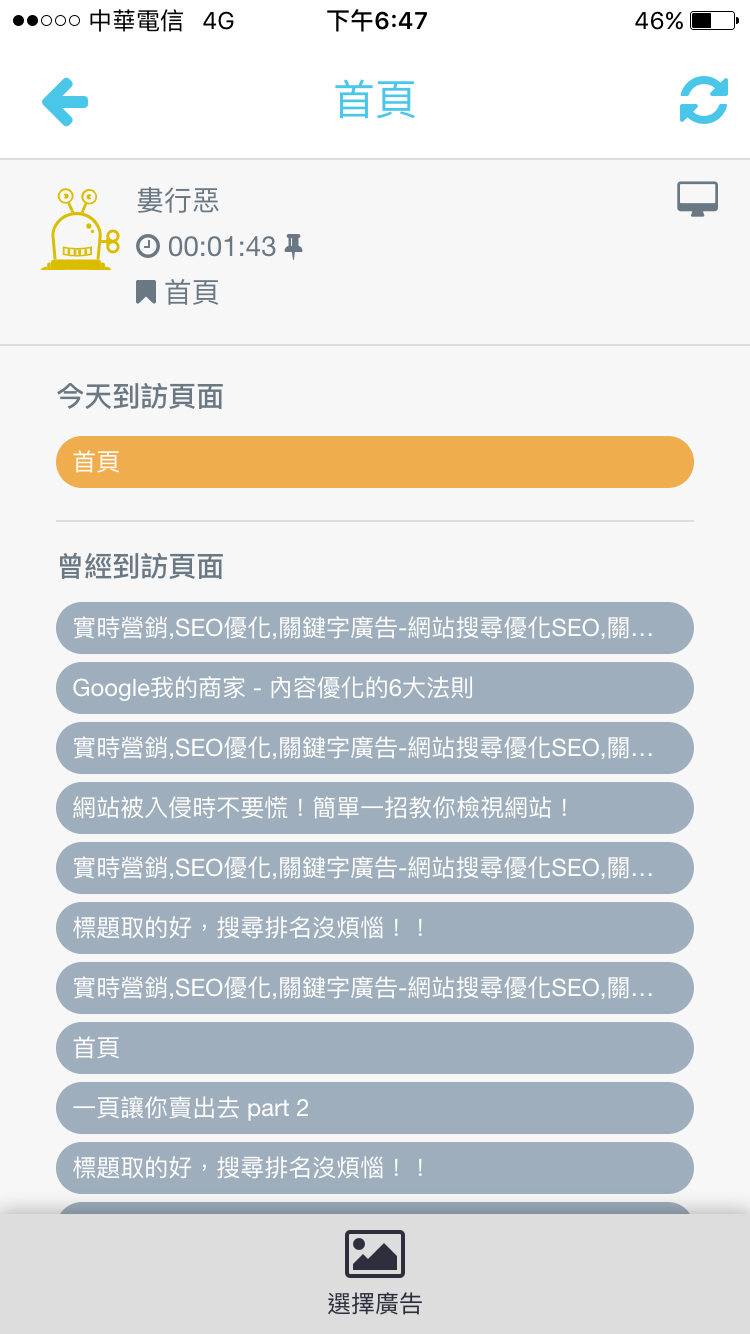Viewport: 750px width, 1334px height.
Task: Tap the pin icon after 00:01:43
Action: (293, 246)
